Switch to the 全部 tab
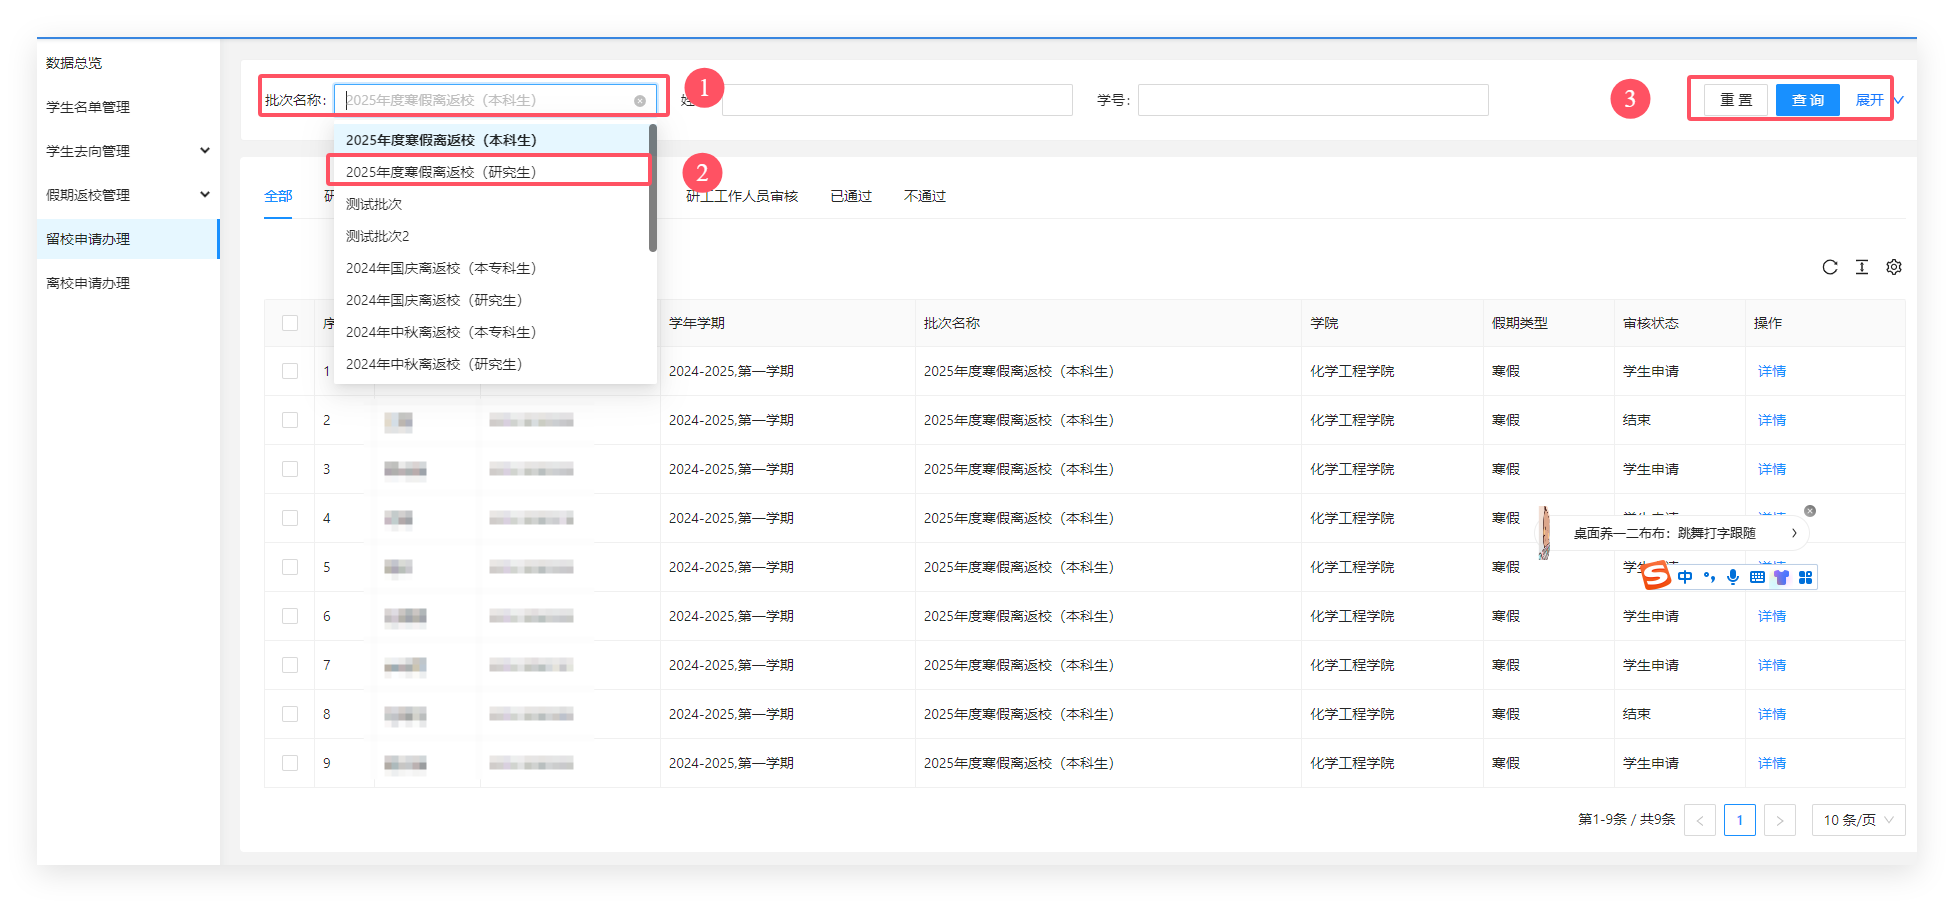1954x902 pixels. point(278,196)
